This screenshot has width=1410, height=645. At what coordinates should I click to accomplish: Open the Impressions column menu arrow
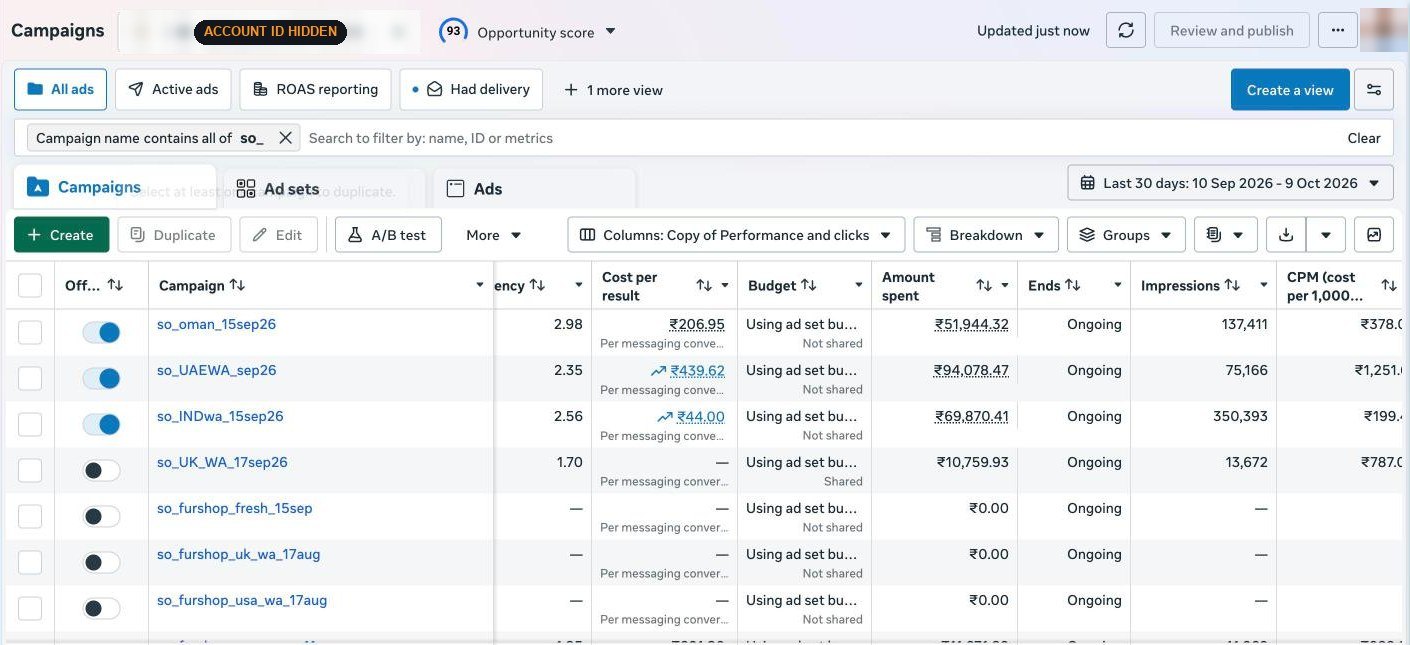pyautogui.click(x=1264, y=286)
